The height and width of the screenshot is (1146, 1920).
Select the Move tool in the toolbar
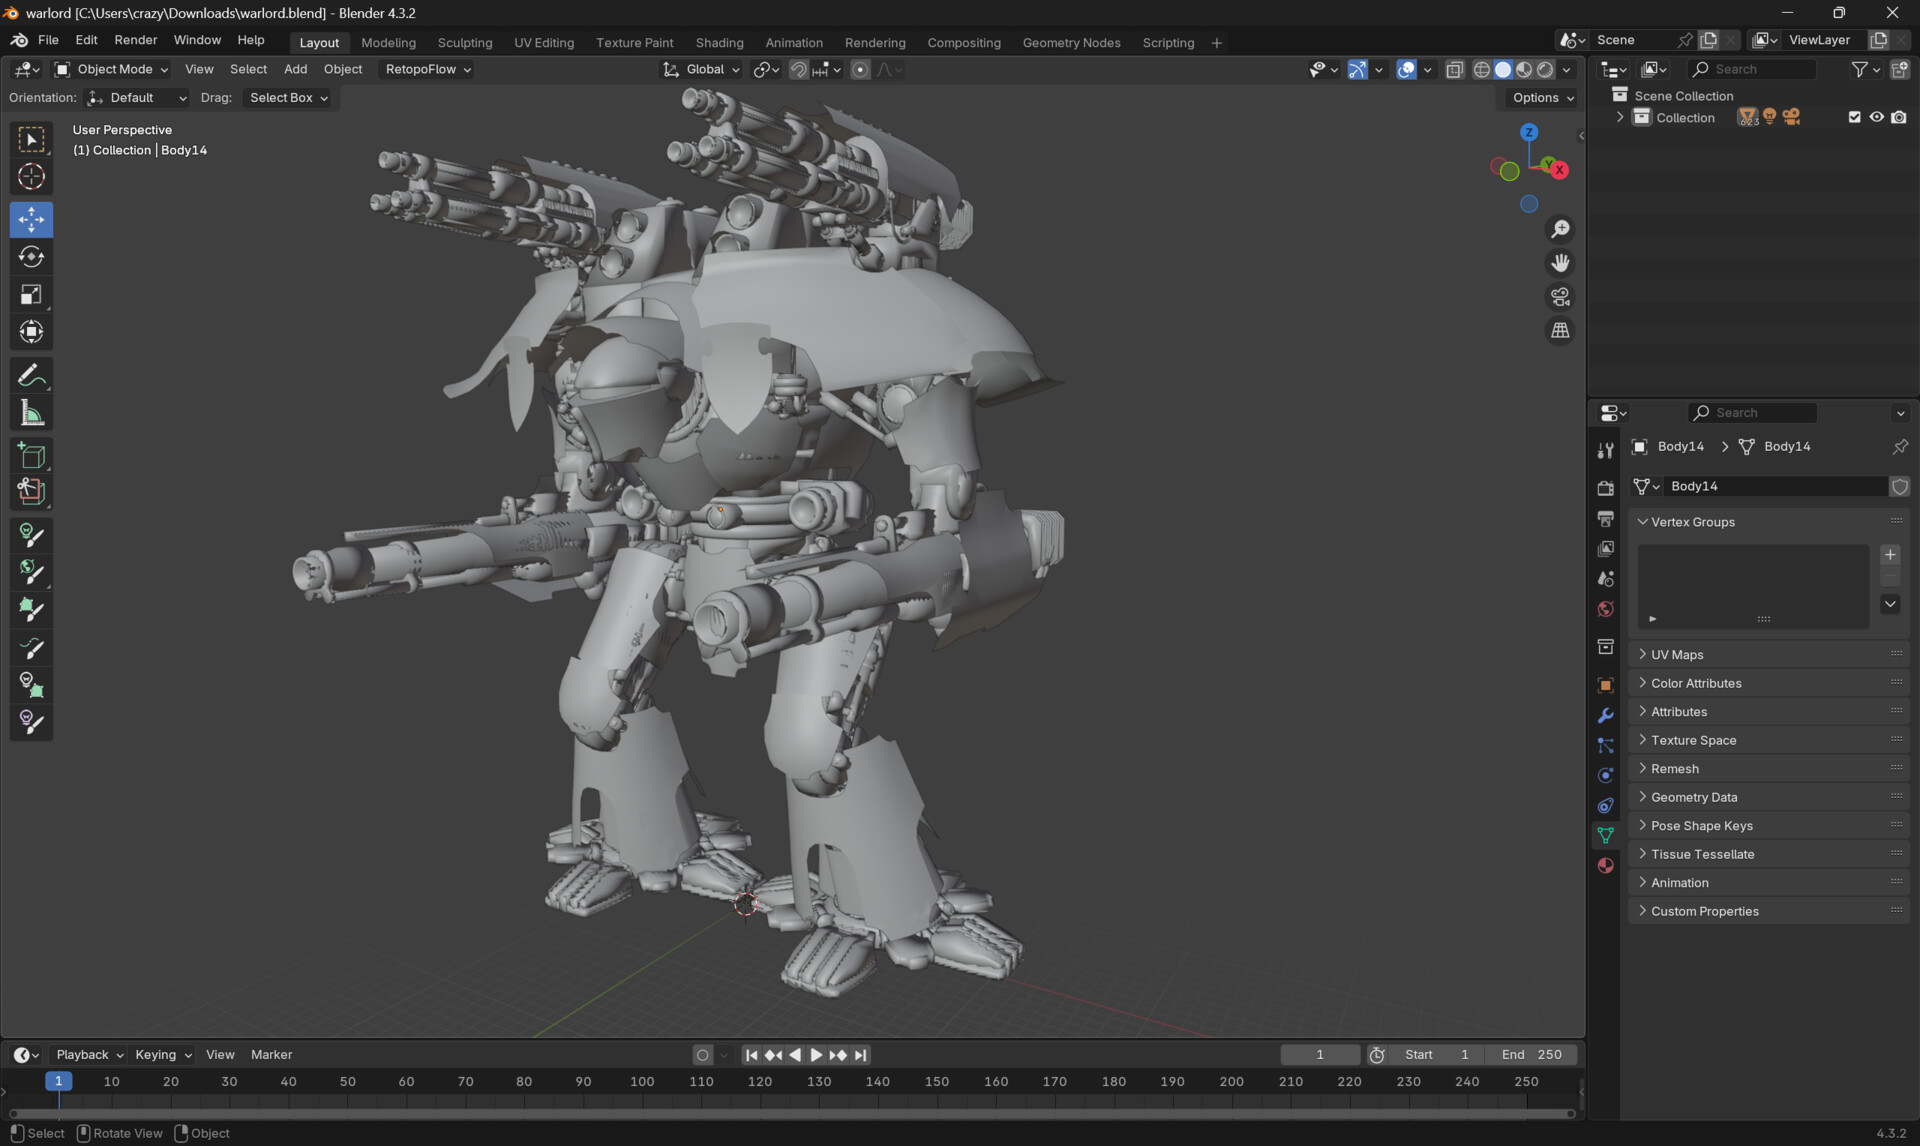click(31, 219)
